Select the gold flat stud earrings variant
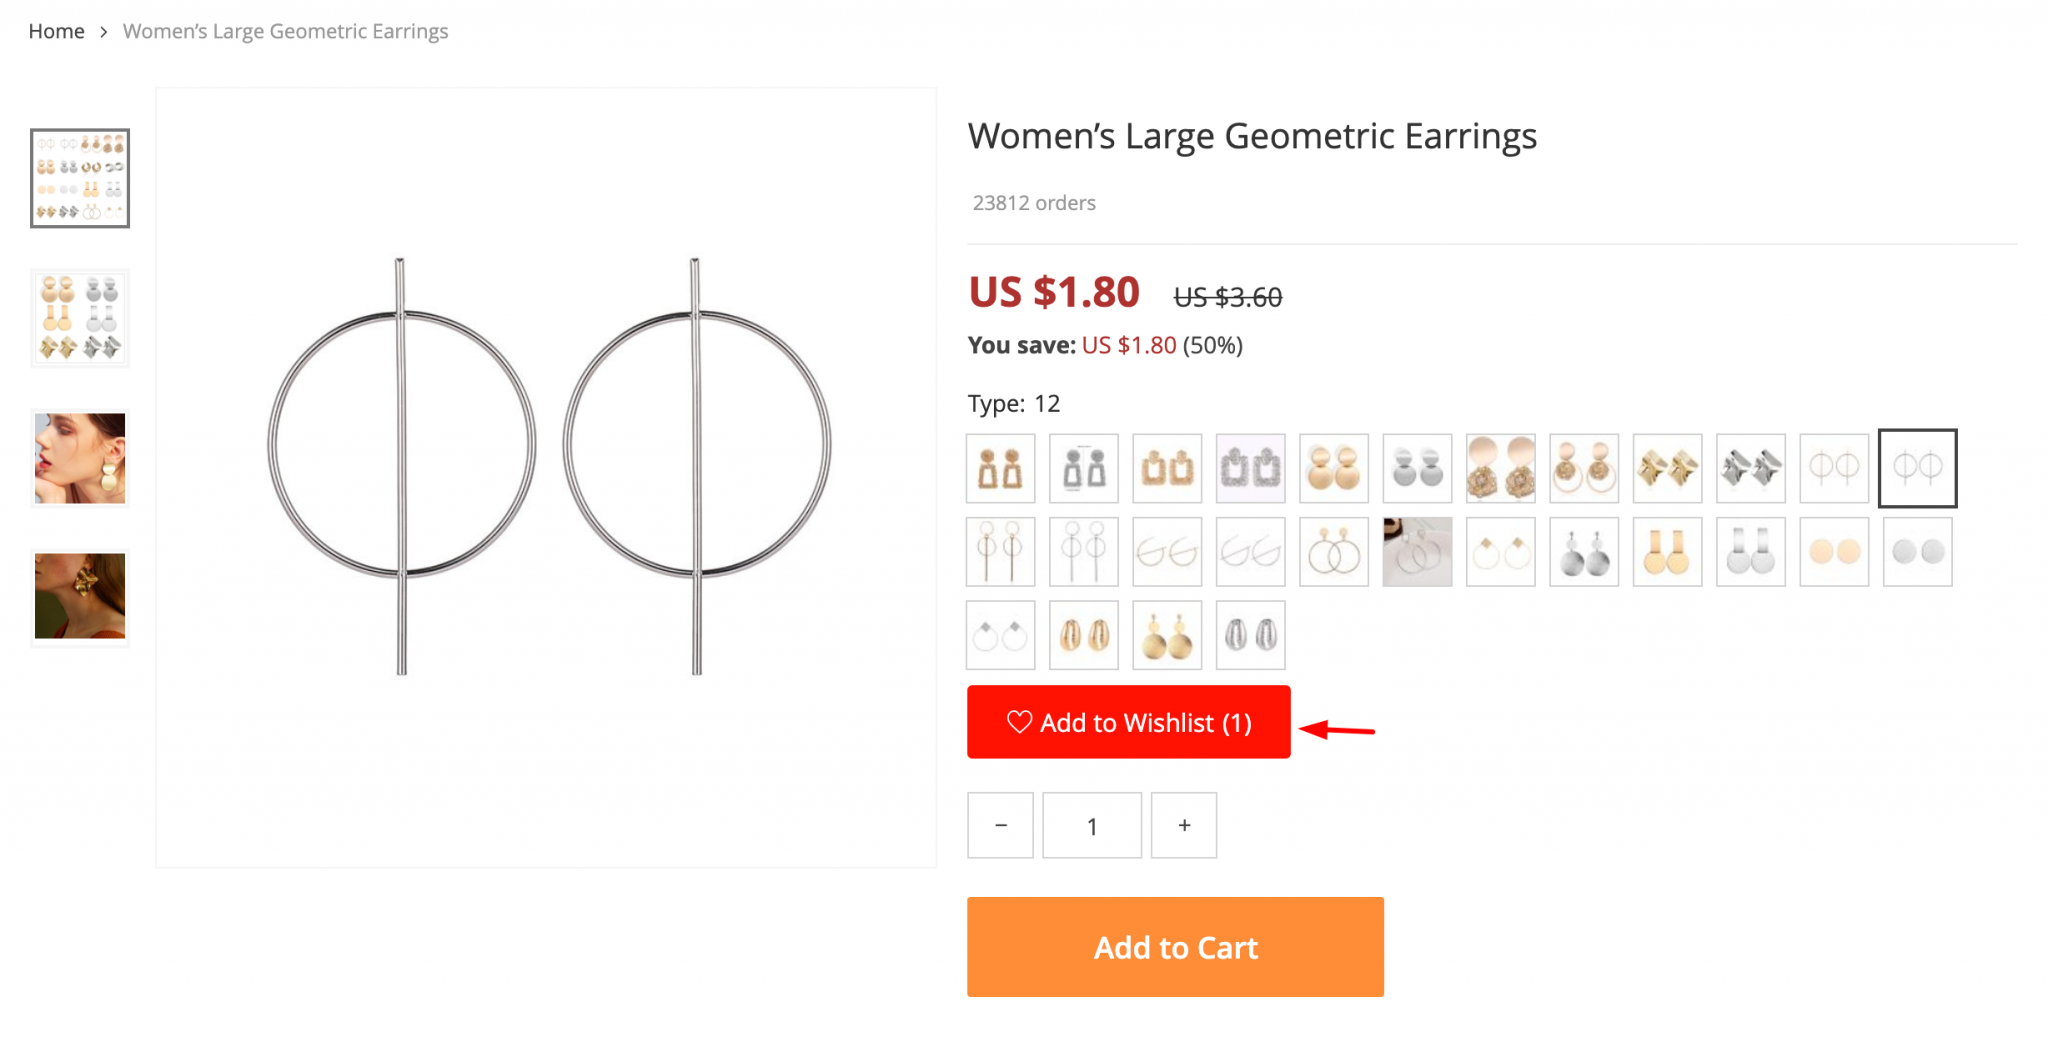This screenshot has width=2048, height=1037. pyautogui.click(x=1834, y=551)
